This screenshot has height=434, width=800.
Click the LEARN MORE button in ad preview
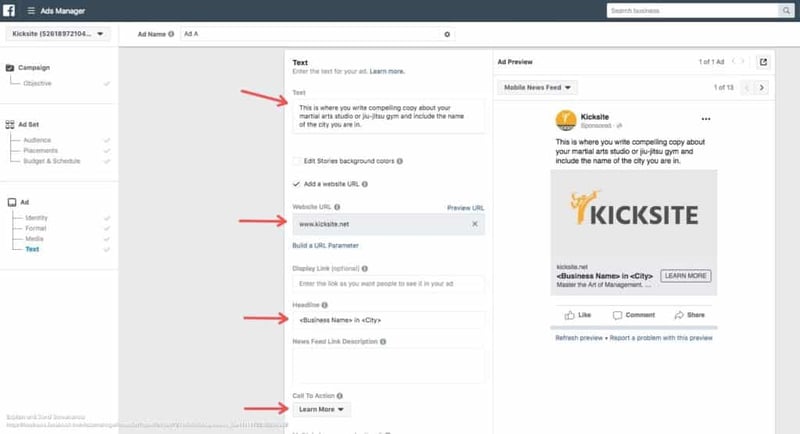point(686,276)
